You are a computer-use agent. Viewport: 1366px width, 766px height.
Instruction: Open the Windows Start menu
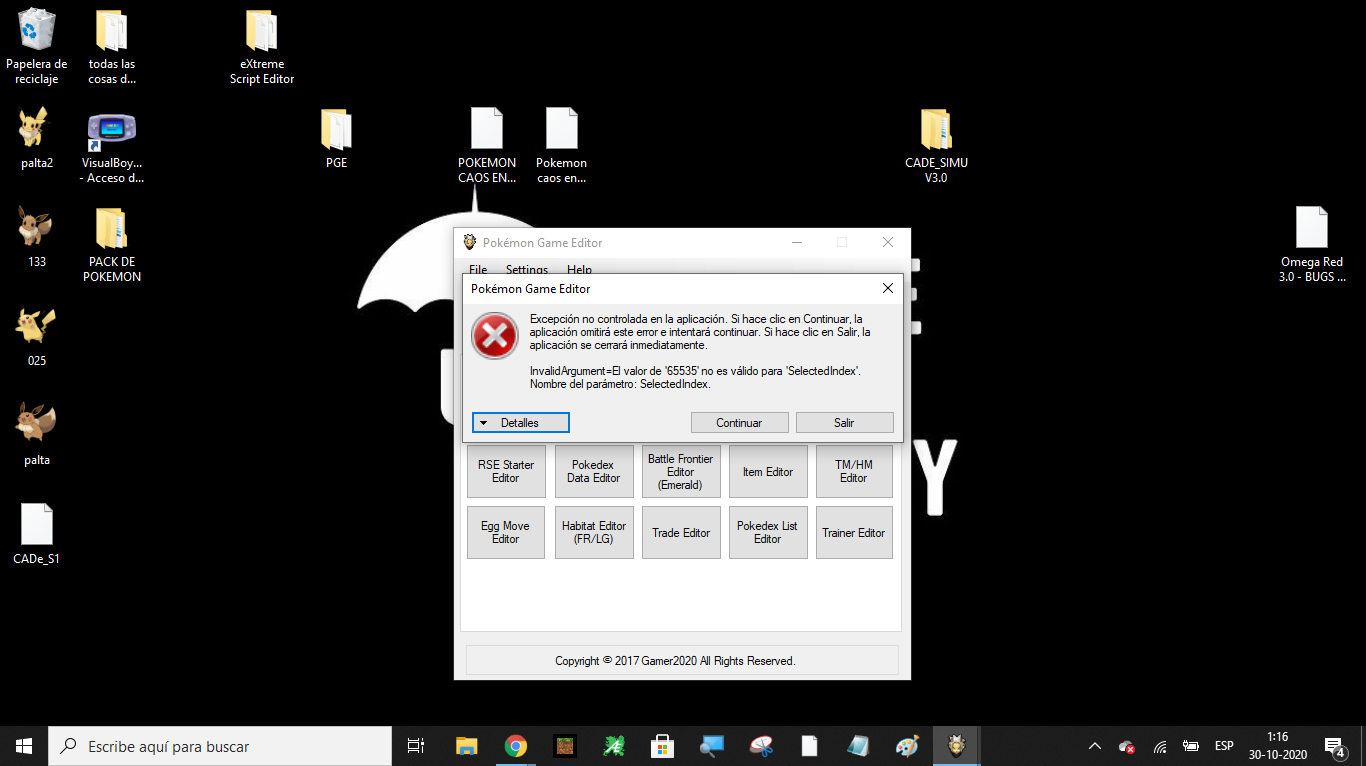click(x=24, y=746)
